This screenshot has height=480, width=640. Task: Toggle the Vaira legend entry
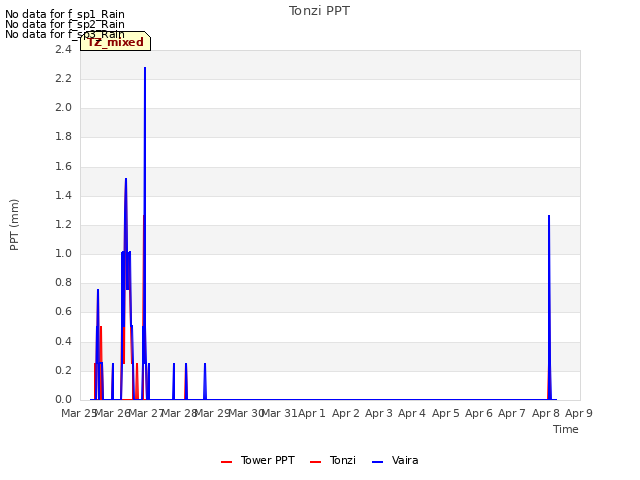(395, 460)
